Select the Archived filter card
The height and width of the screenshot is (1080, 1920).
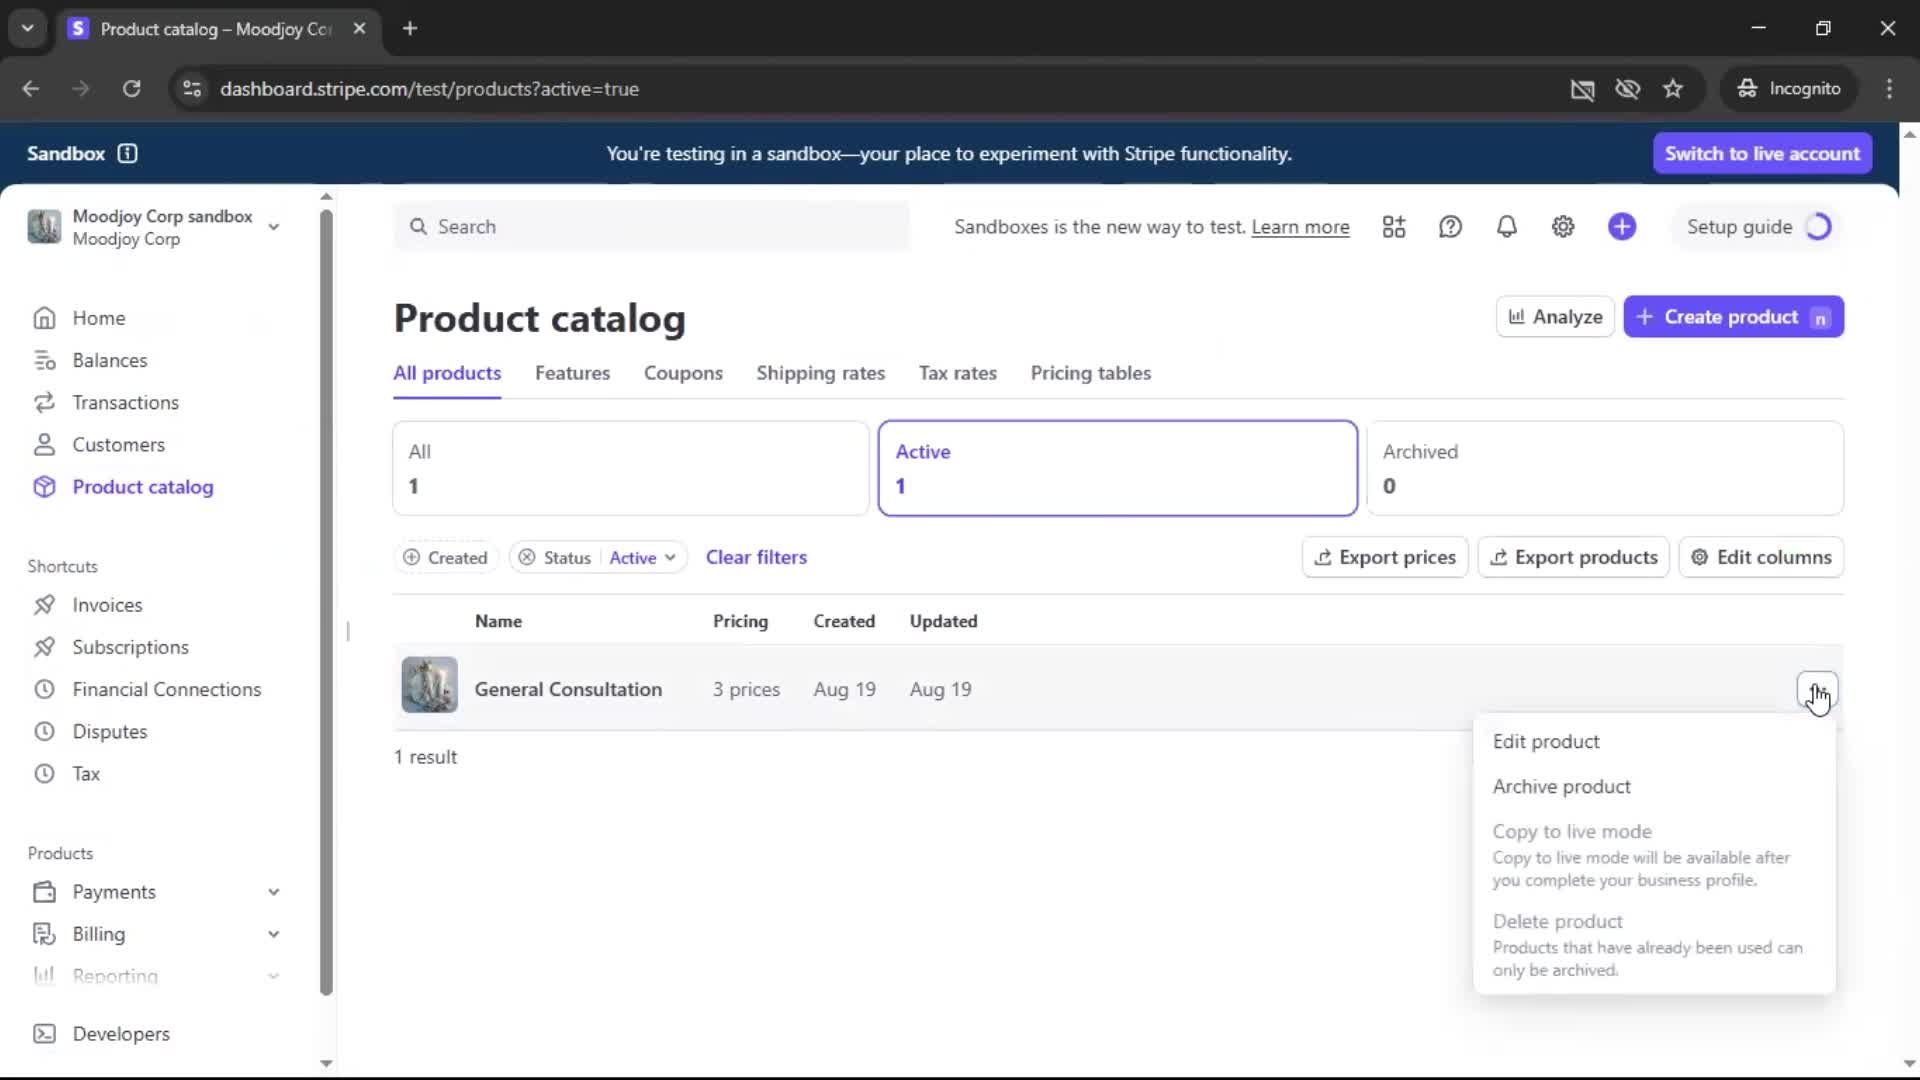[x=1604, y=468]
